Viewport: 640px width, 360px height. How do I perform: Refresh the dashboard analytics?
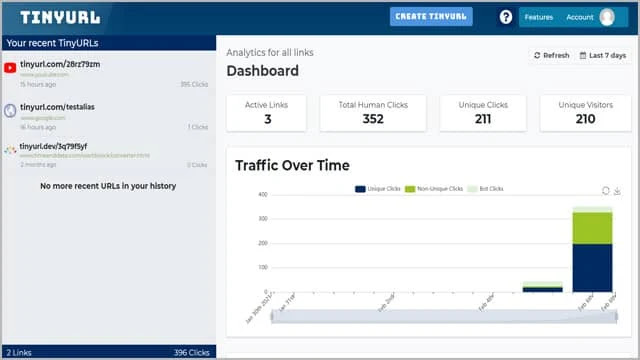pyautogui.click(x=552, y=55)
